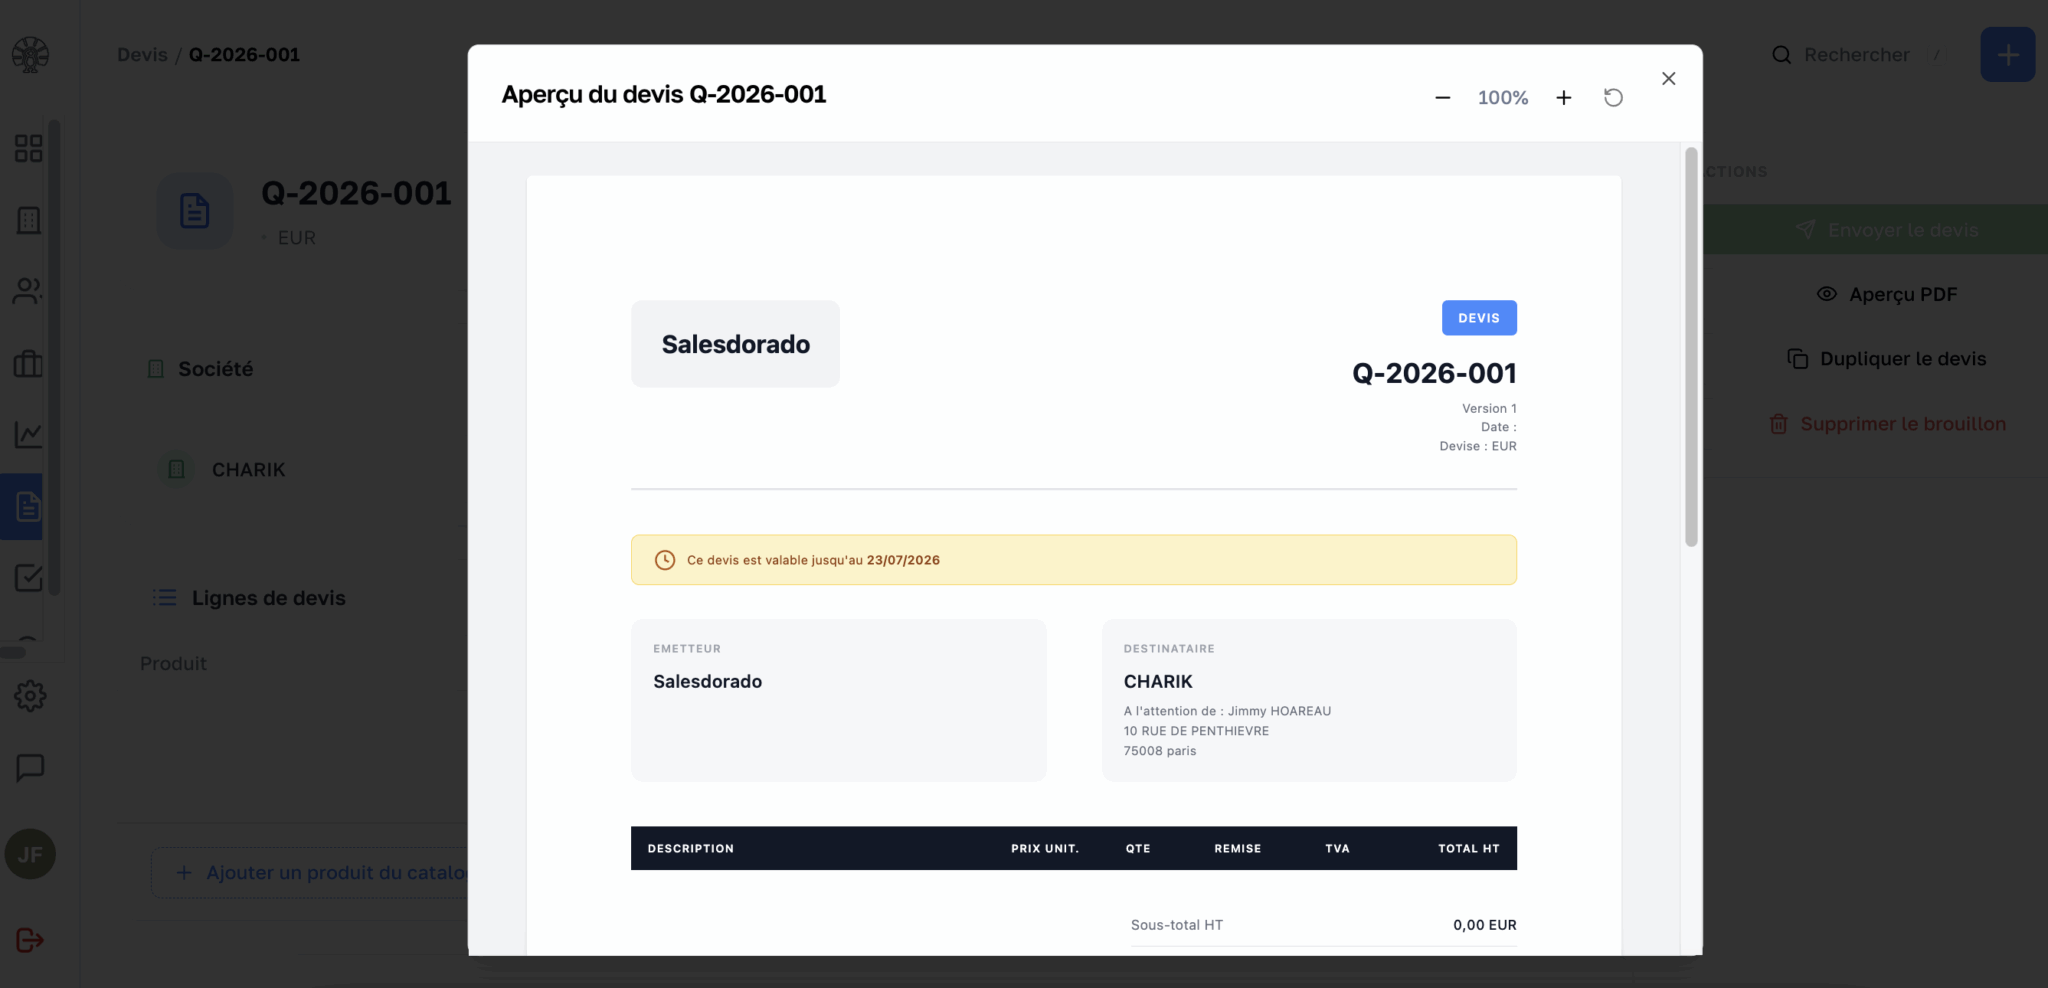
Task: Close the quote preview dialog
Action: tap(1668, 78)
